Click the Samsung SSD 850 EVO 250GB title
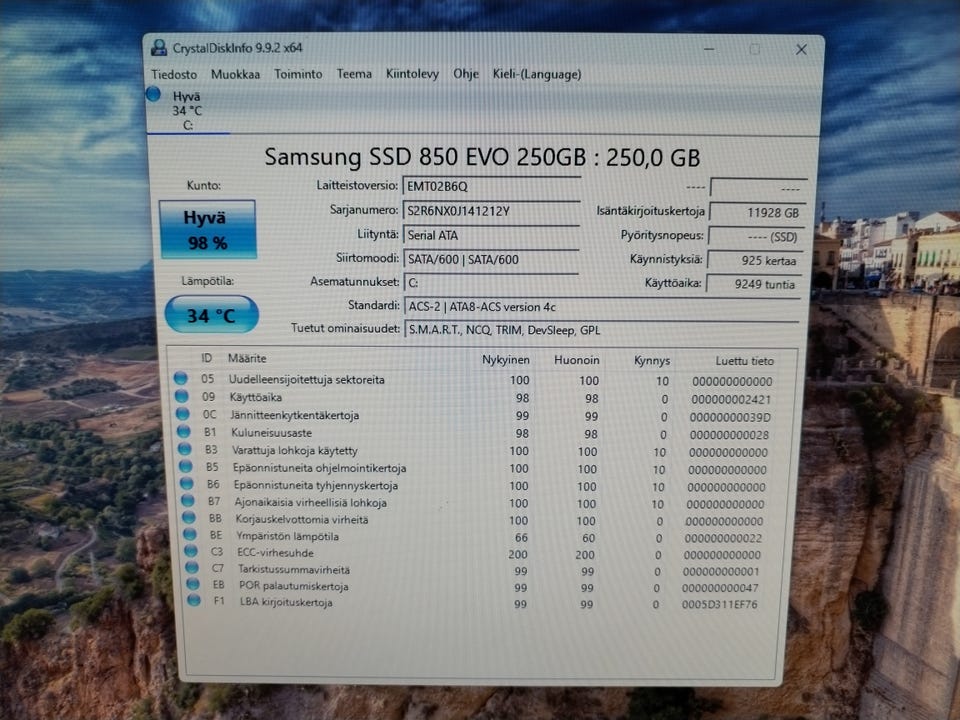Viewport: 960px width, 720px height. [x=482, y=157]
